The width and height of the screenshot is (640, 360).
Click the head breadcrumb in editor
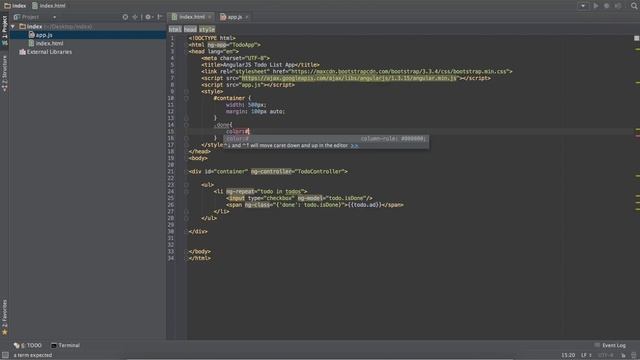[190, 29]
